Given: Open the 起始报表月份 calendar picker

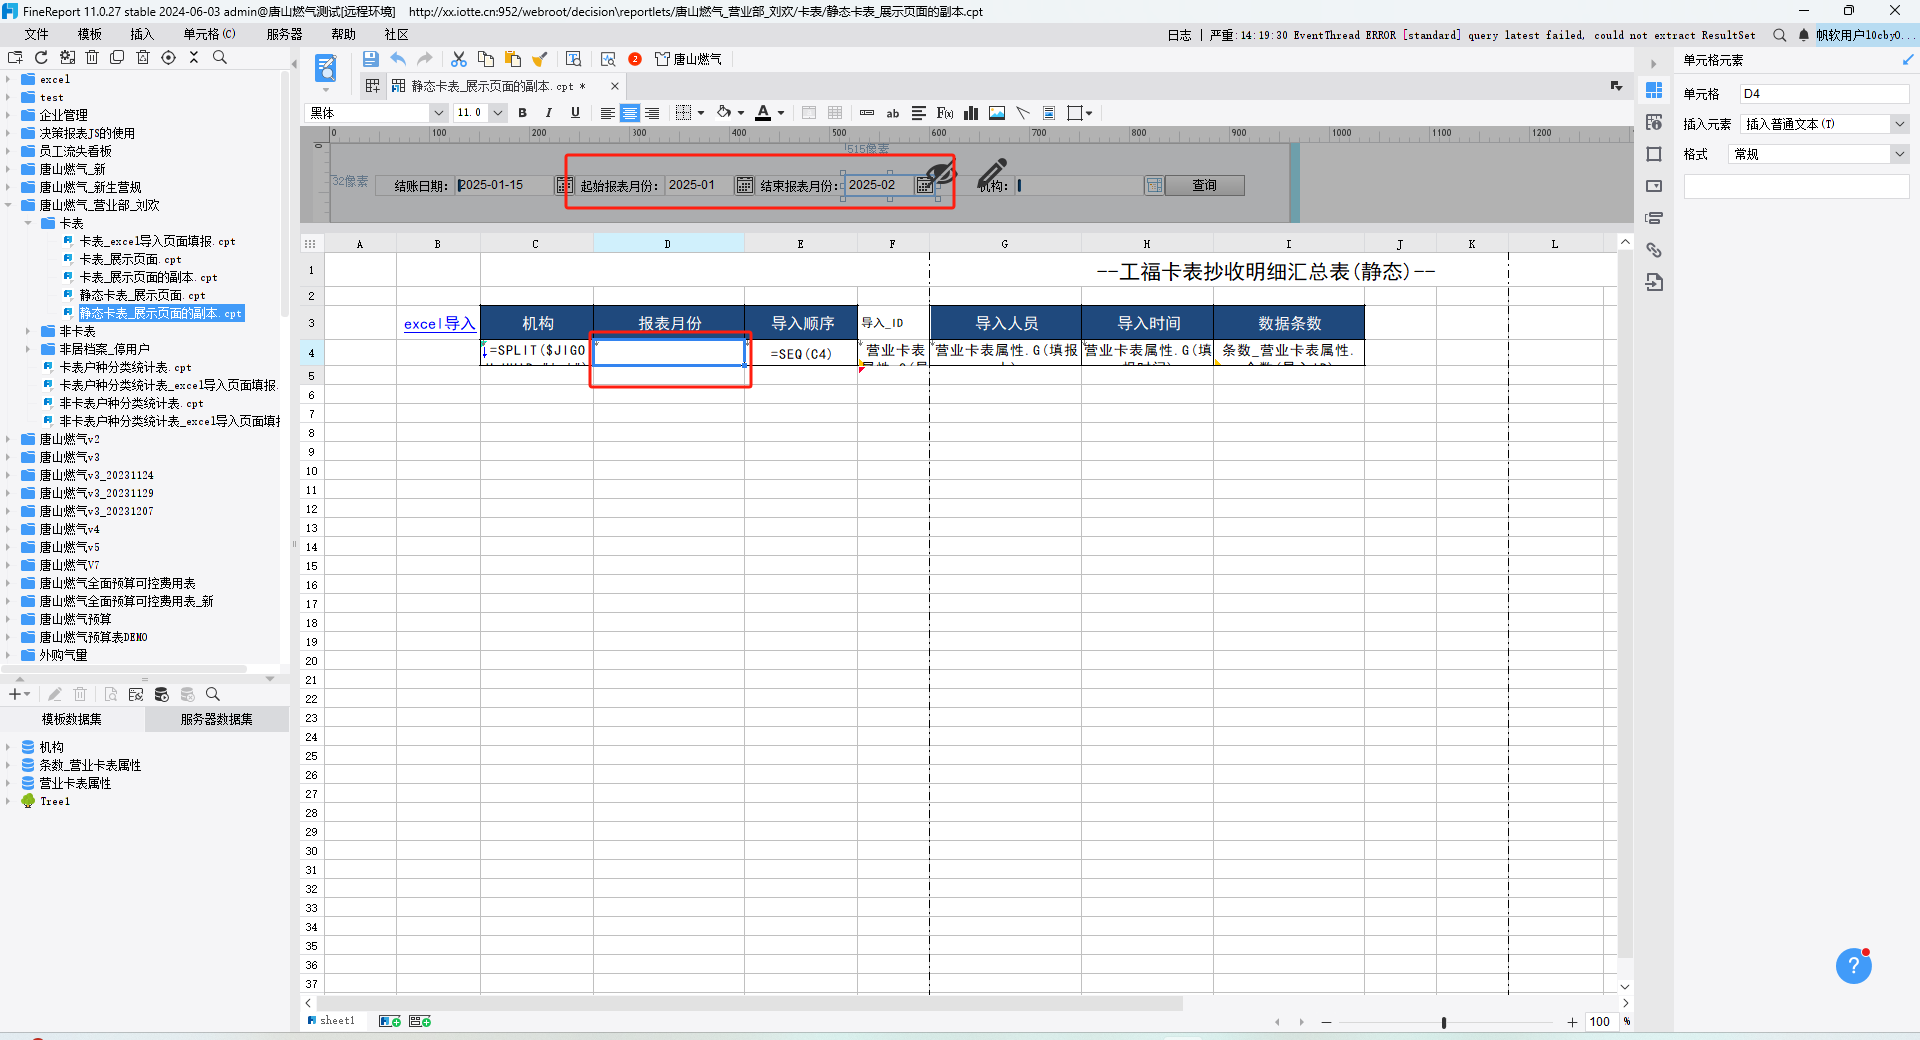Looking at the screenshot, I should (744, 185).
